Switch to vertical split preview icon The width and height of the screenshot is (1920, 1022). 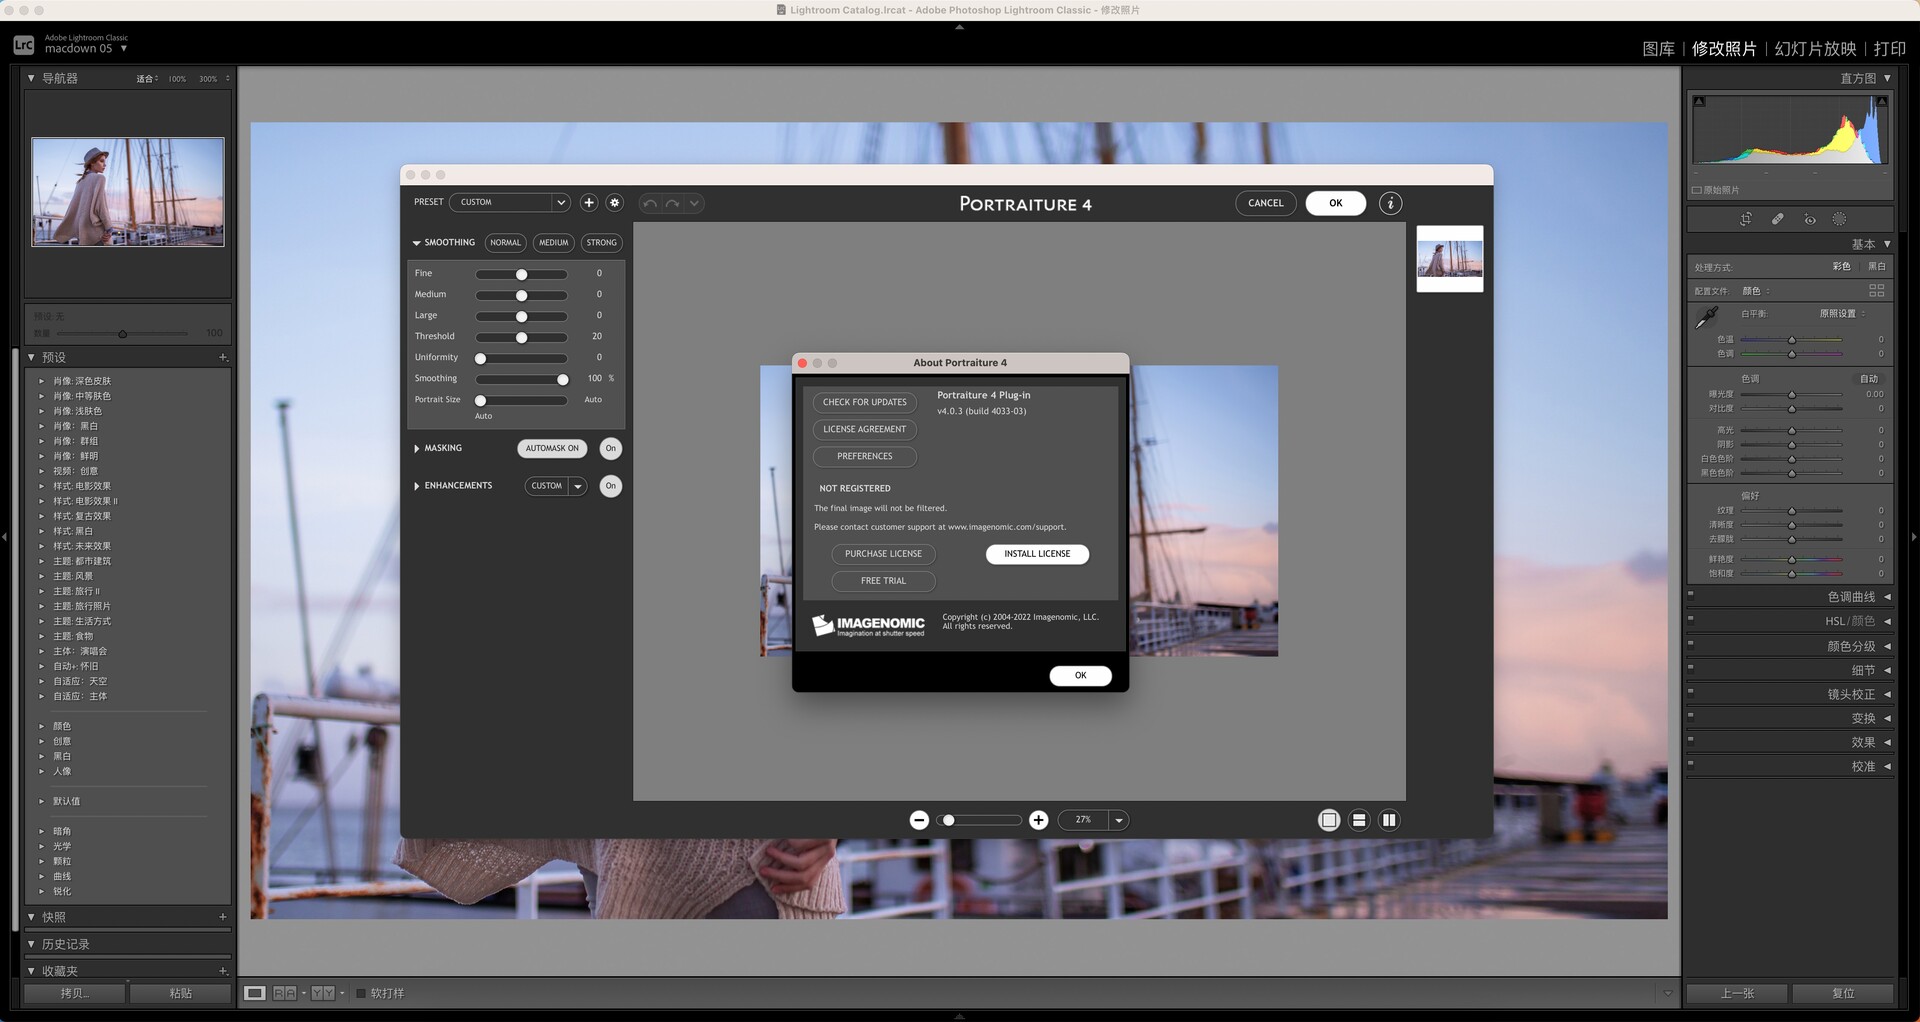click(x=1389, y=820)
